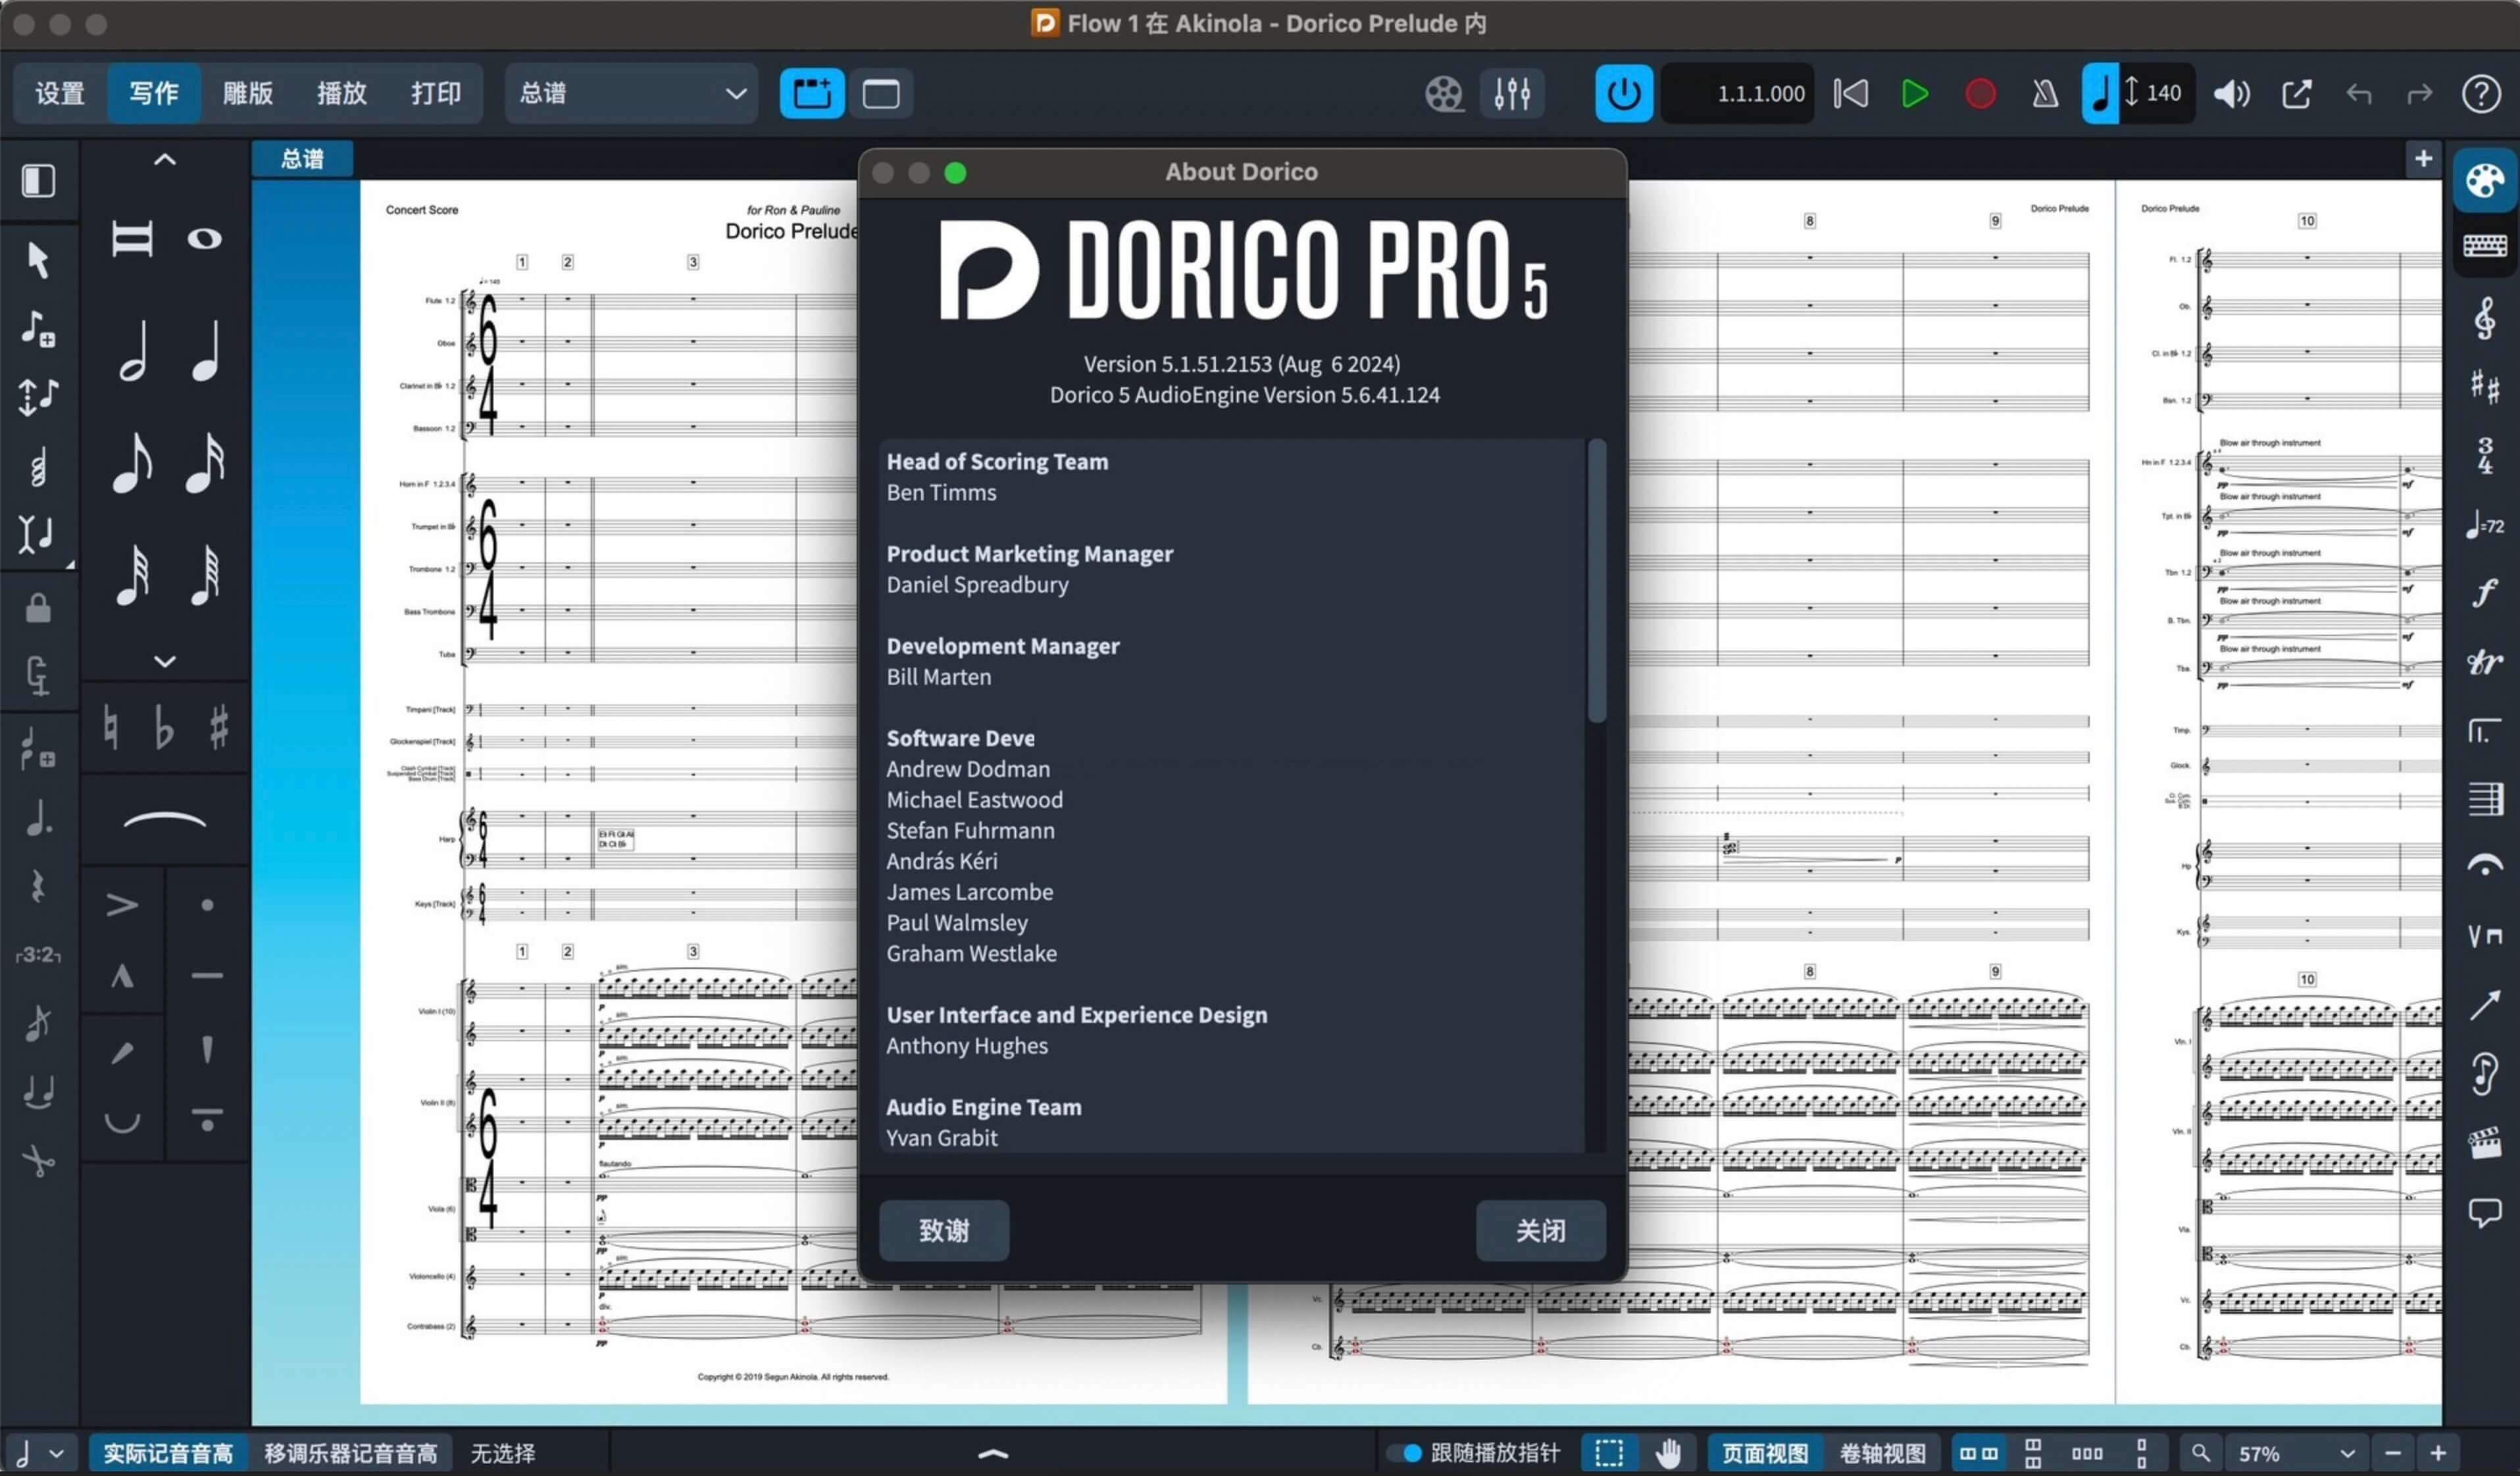The image size is (2520, 1476).
Task: Show shorter note durations chevron down
Action: point(165,661)
